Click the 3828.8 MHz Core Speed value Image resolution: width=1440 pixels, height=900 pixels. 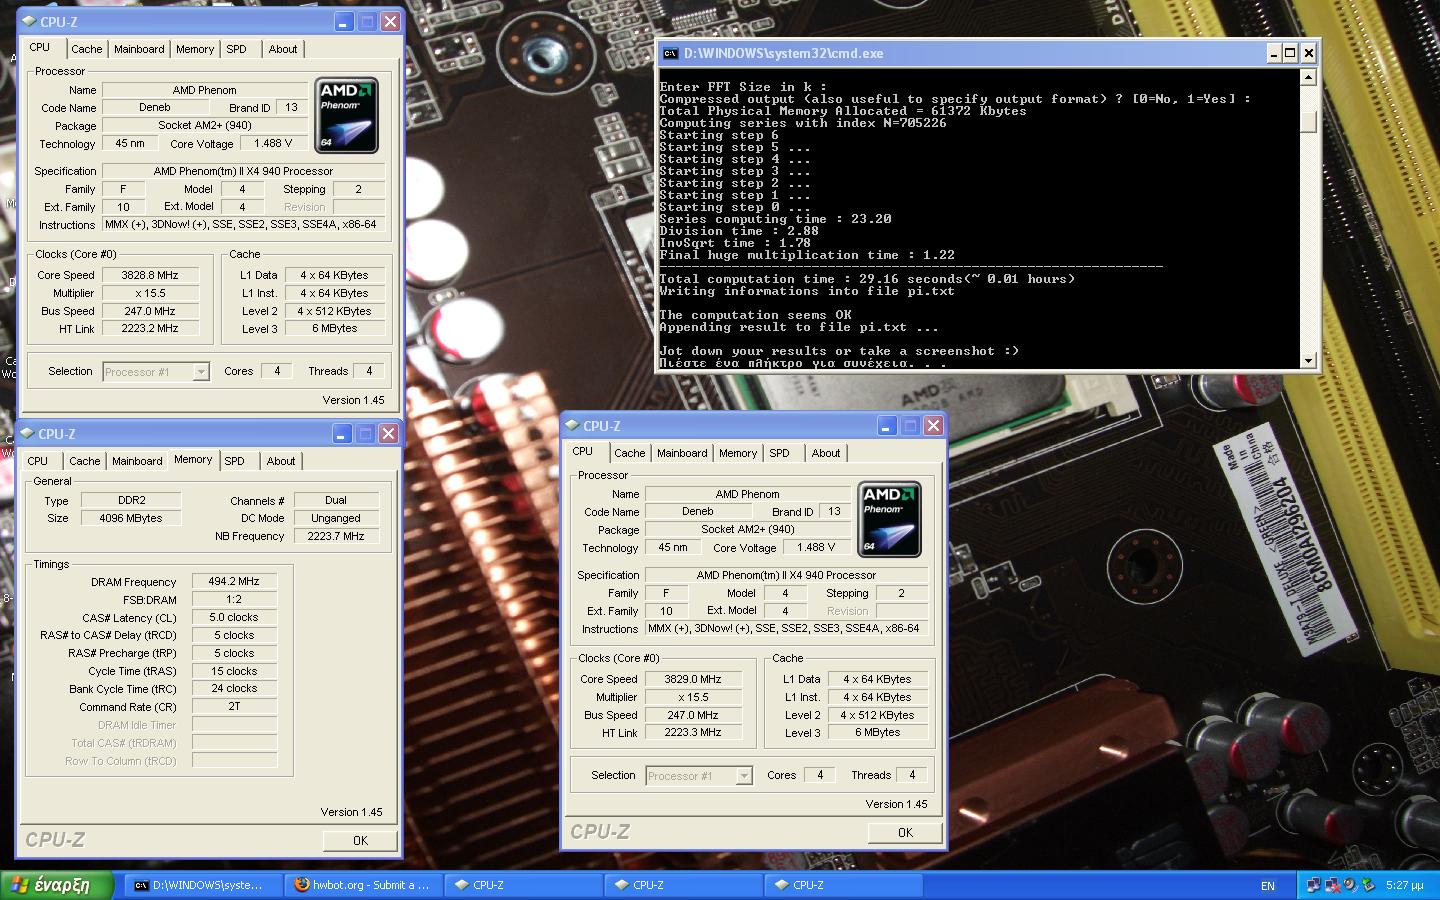[149, 275]
